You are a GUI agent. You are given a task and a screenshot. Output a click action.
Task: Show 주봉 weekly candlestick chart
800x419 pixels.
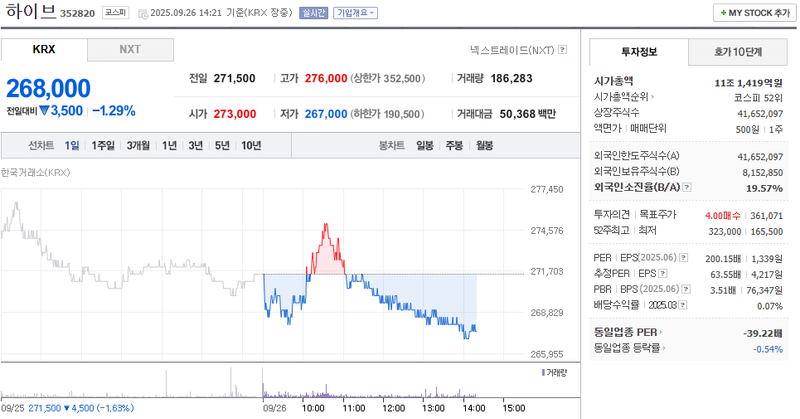click(x=454, y=145)
